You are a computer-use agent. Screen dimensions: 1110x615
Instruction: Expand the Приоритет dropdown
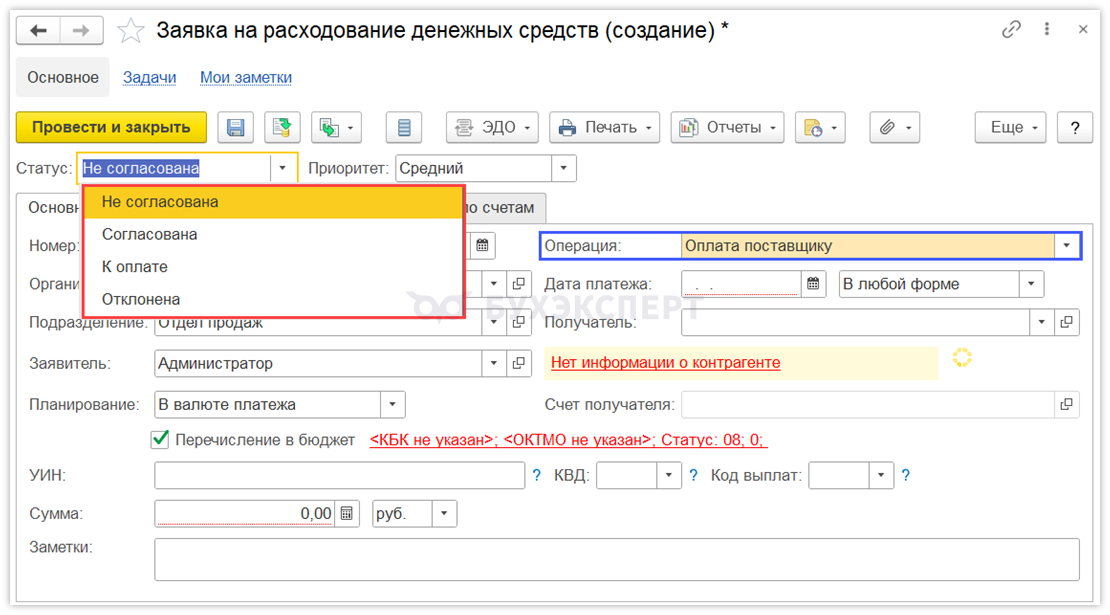(564, 169)
